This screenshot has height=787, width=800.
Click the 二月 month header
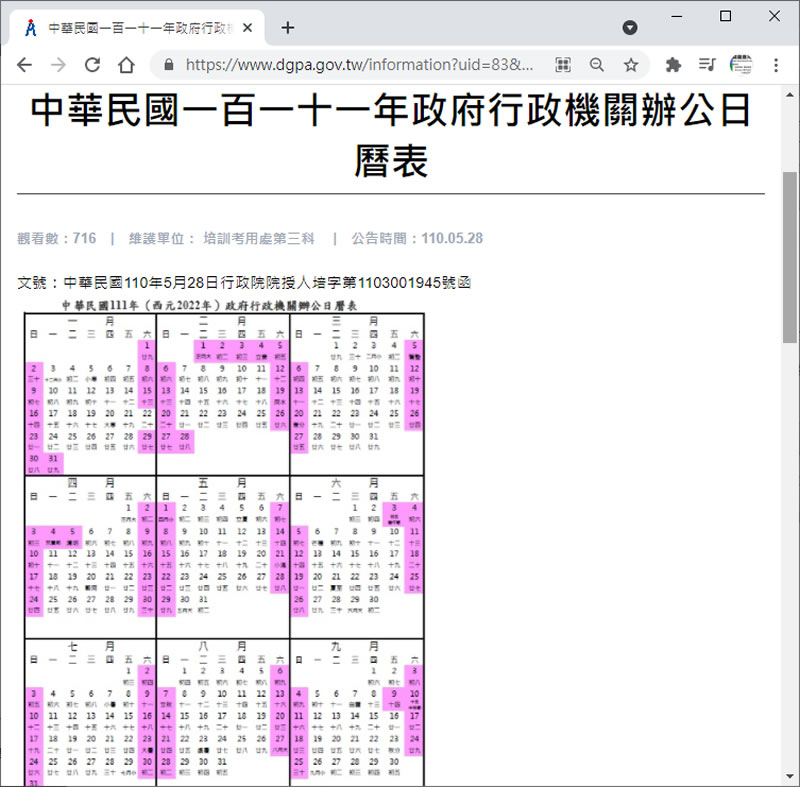point(222,321)
